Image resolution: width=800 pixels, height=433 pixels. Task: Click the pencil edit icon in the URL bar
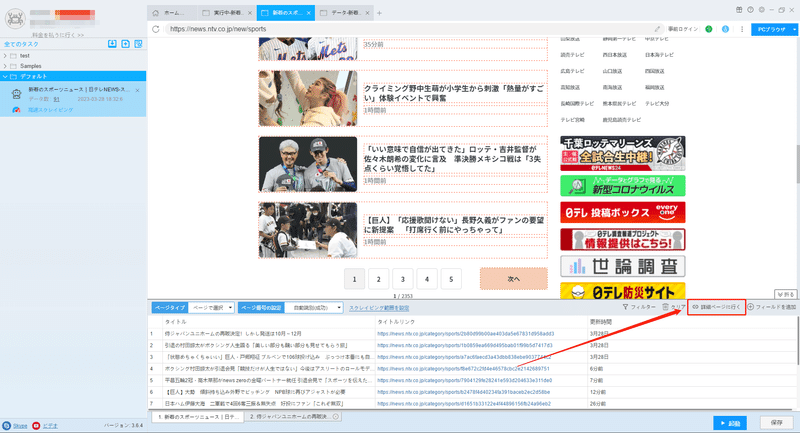click(657, 29)
